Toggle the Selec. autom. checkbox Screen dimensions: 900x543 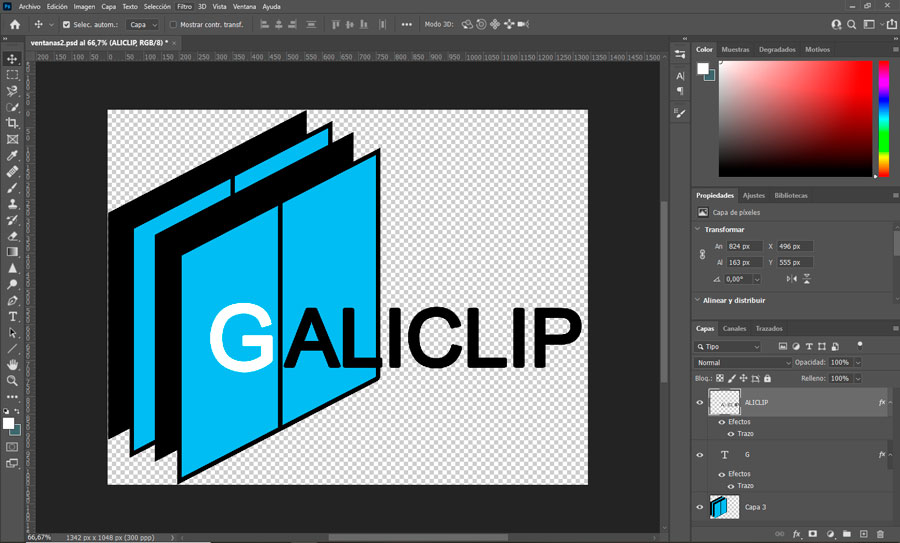(x=67, y=24)
